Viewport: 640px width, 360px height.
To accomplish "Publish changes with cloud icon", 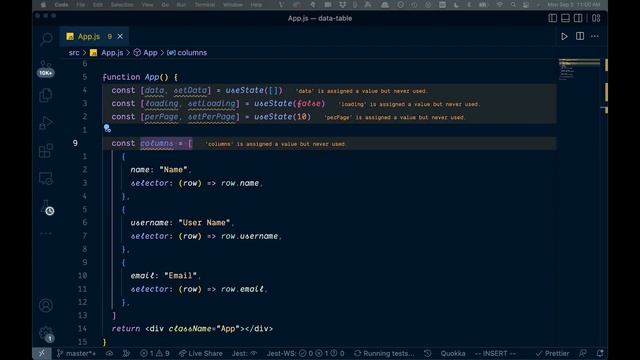I will 109,353.
